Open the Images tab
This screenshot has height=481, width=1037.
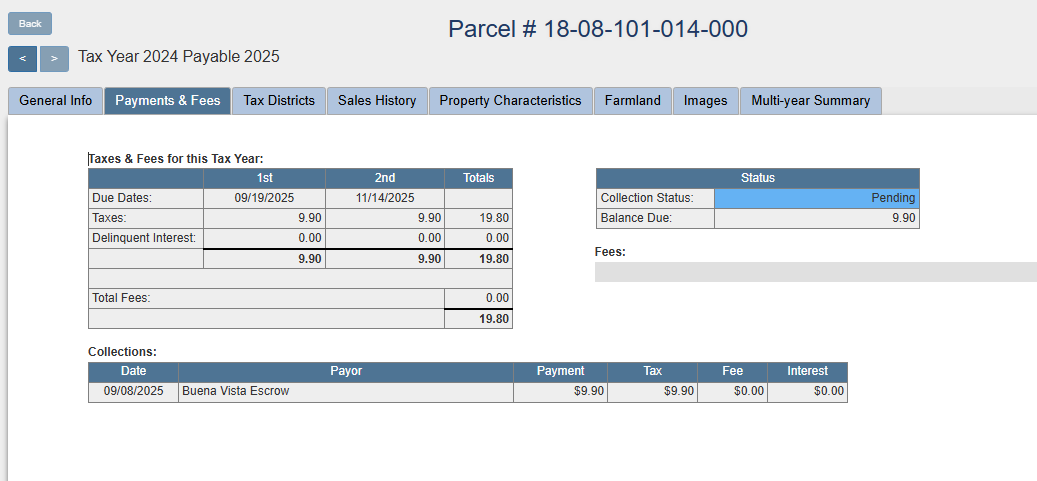(705, 101)
